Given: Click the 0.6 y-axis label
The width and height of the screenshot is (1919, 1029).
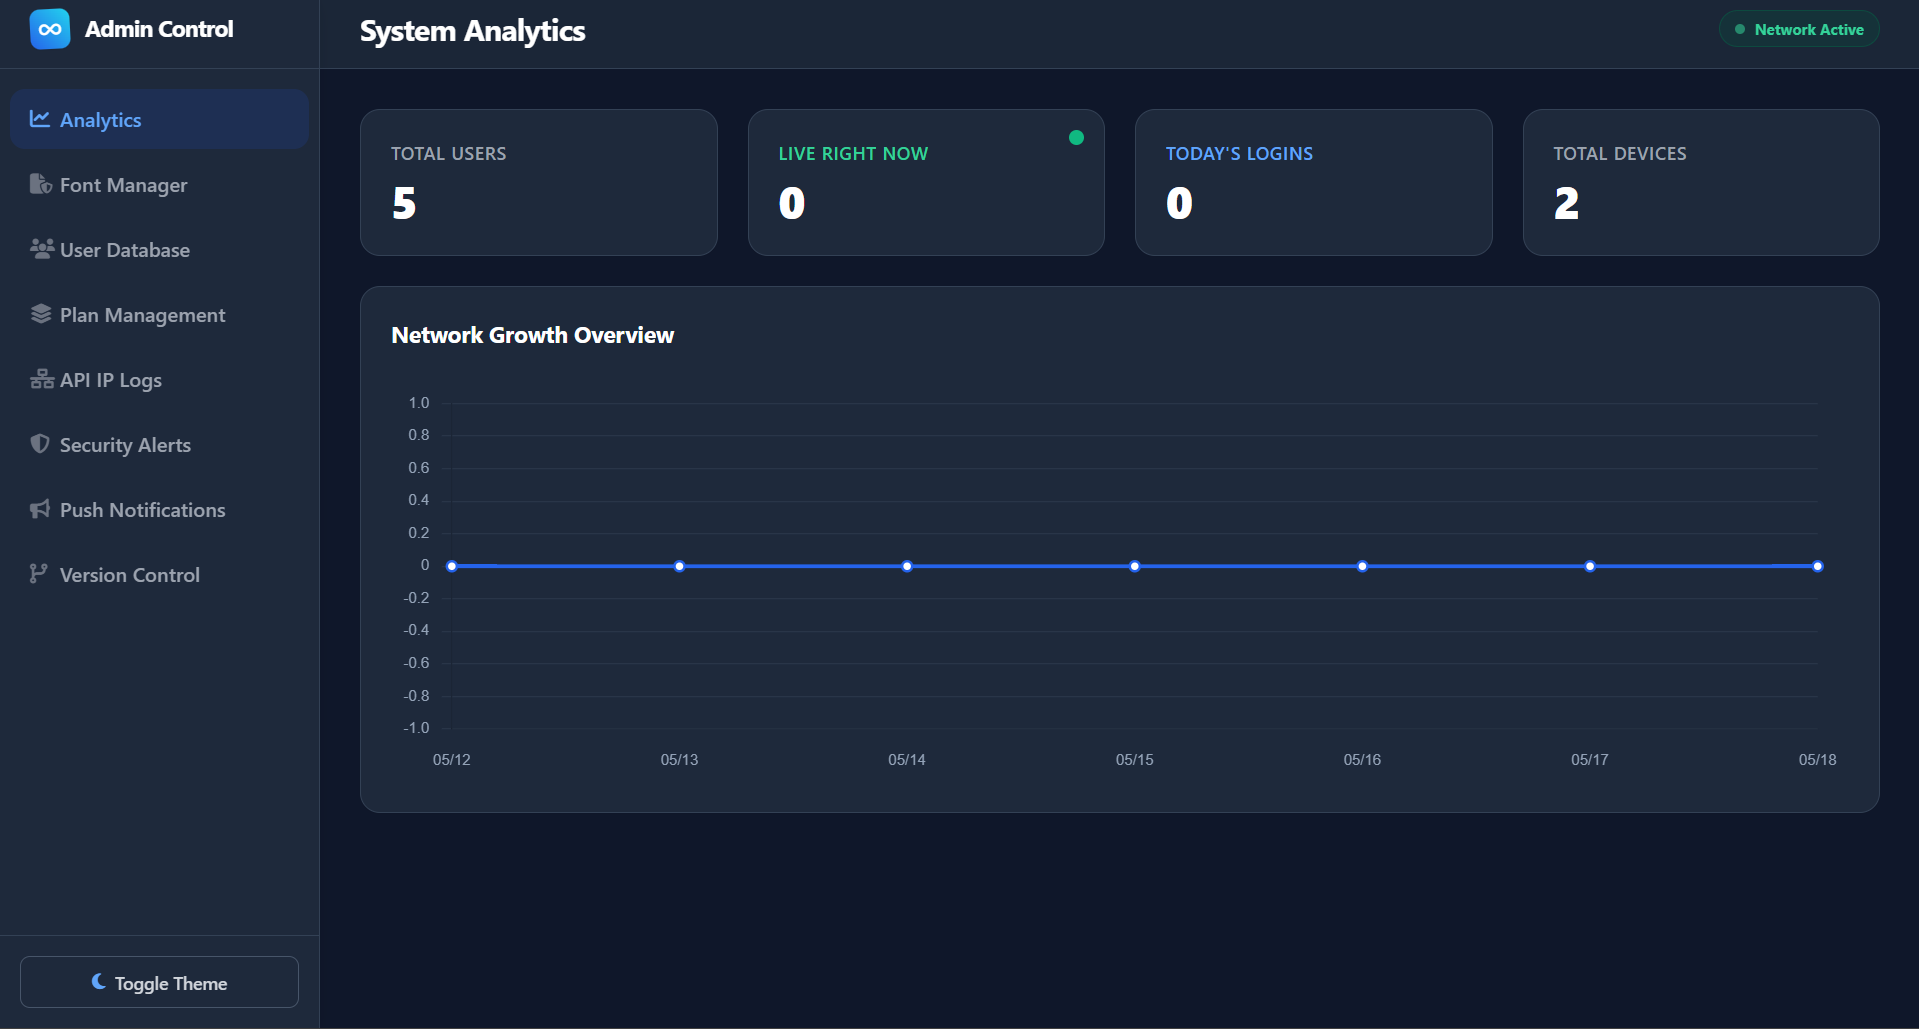Looking at the screenshot, I should pyautogui.click(x=419, y=468).
